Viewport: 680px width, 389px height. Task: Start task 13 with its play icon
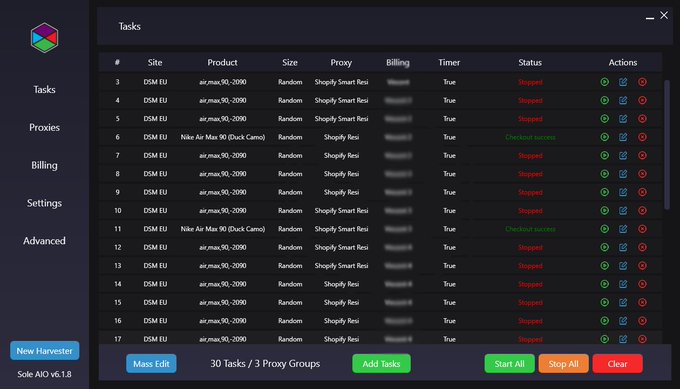click(x=605, y=265)
